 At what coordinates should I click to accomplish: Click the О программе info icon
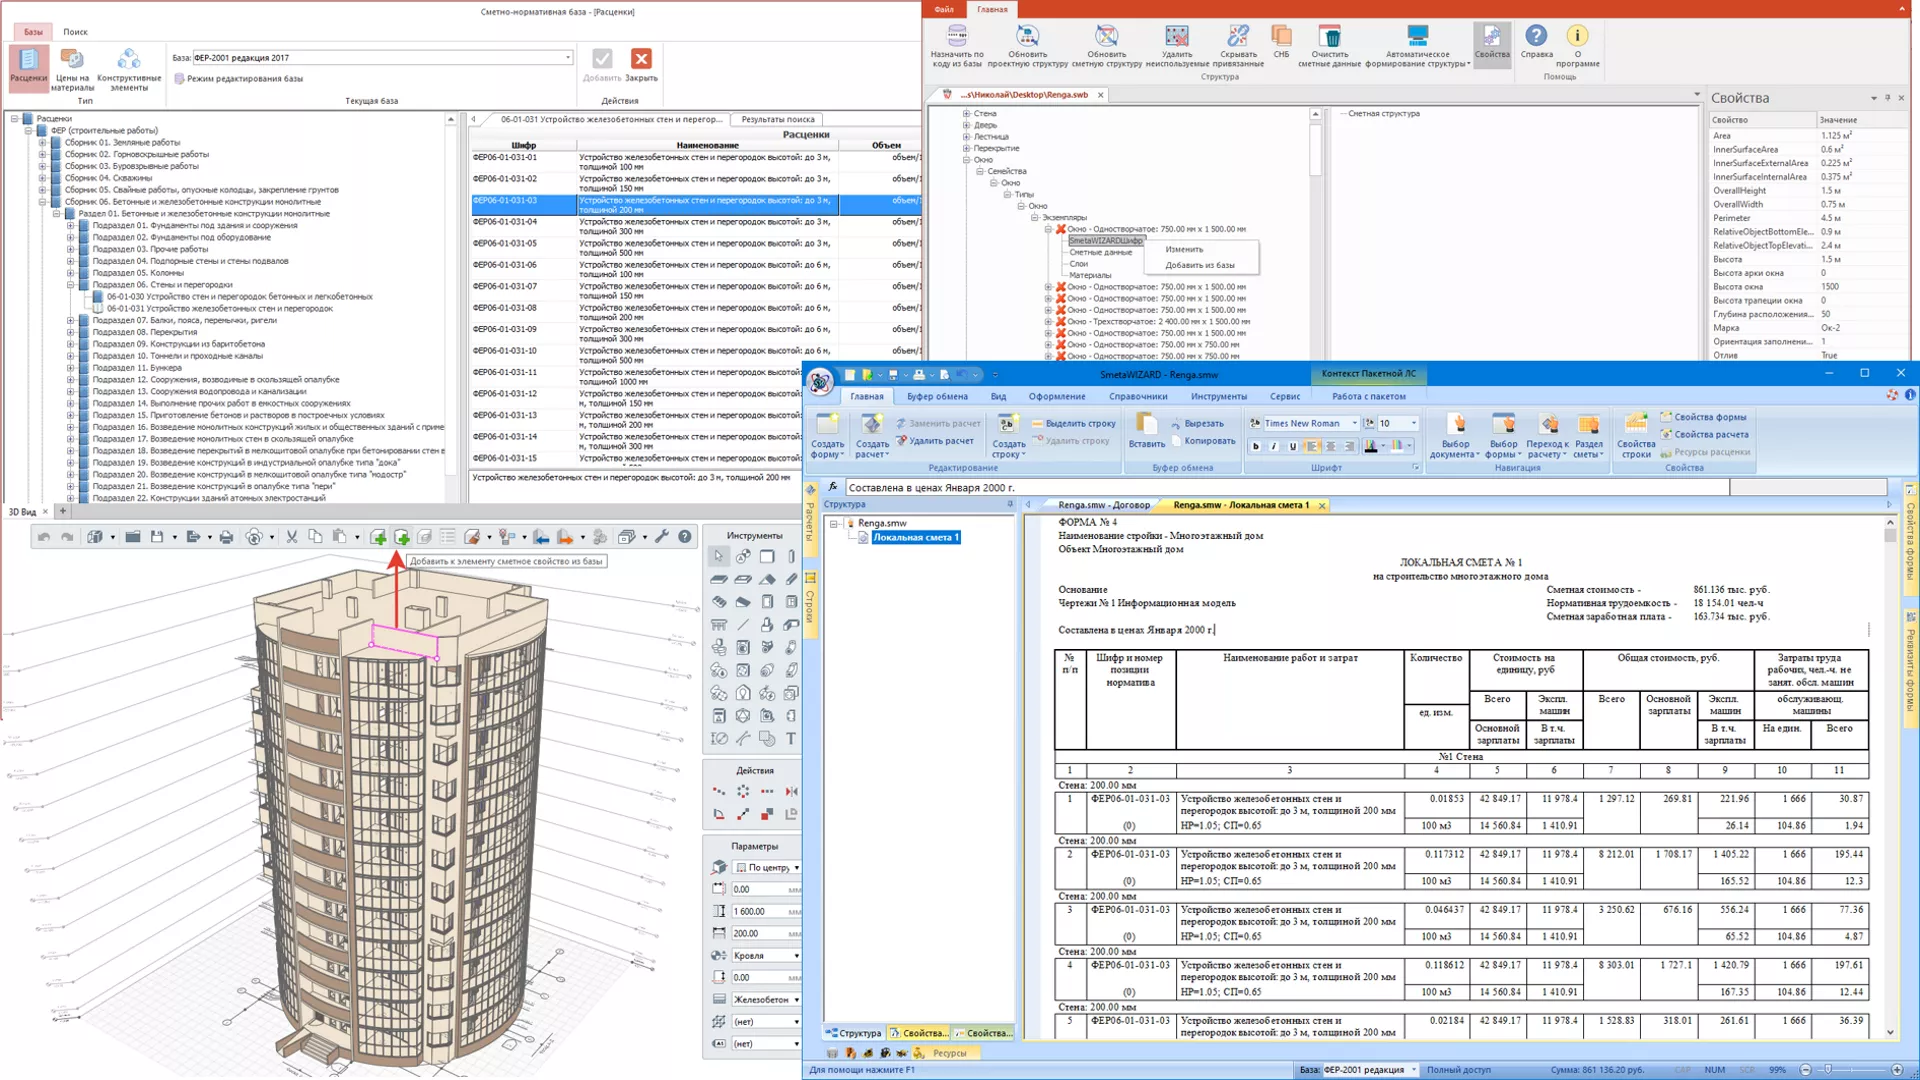click(1577, 47)
